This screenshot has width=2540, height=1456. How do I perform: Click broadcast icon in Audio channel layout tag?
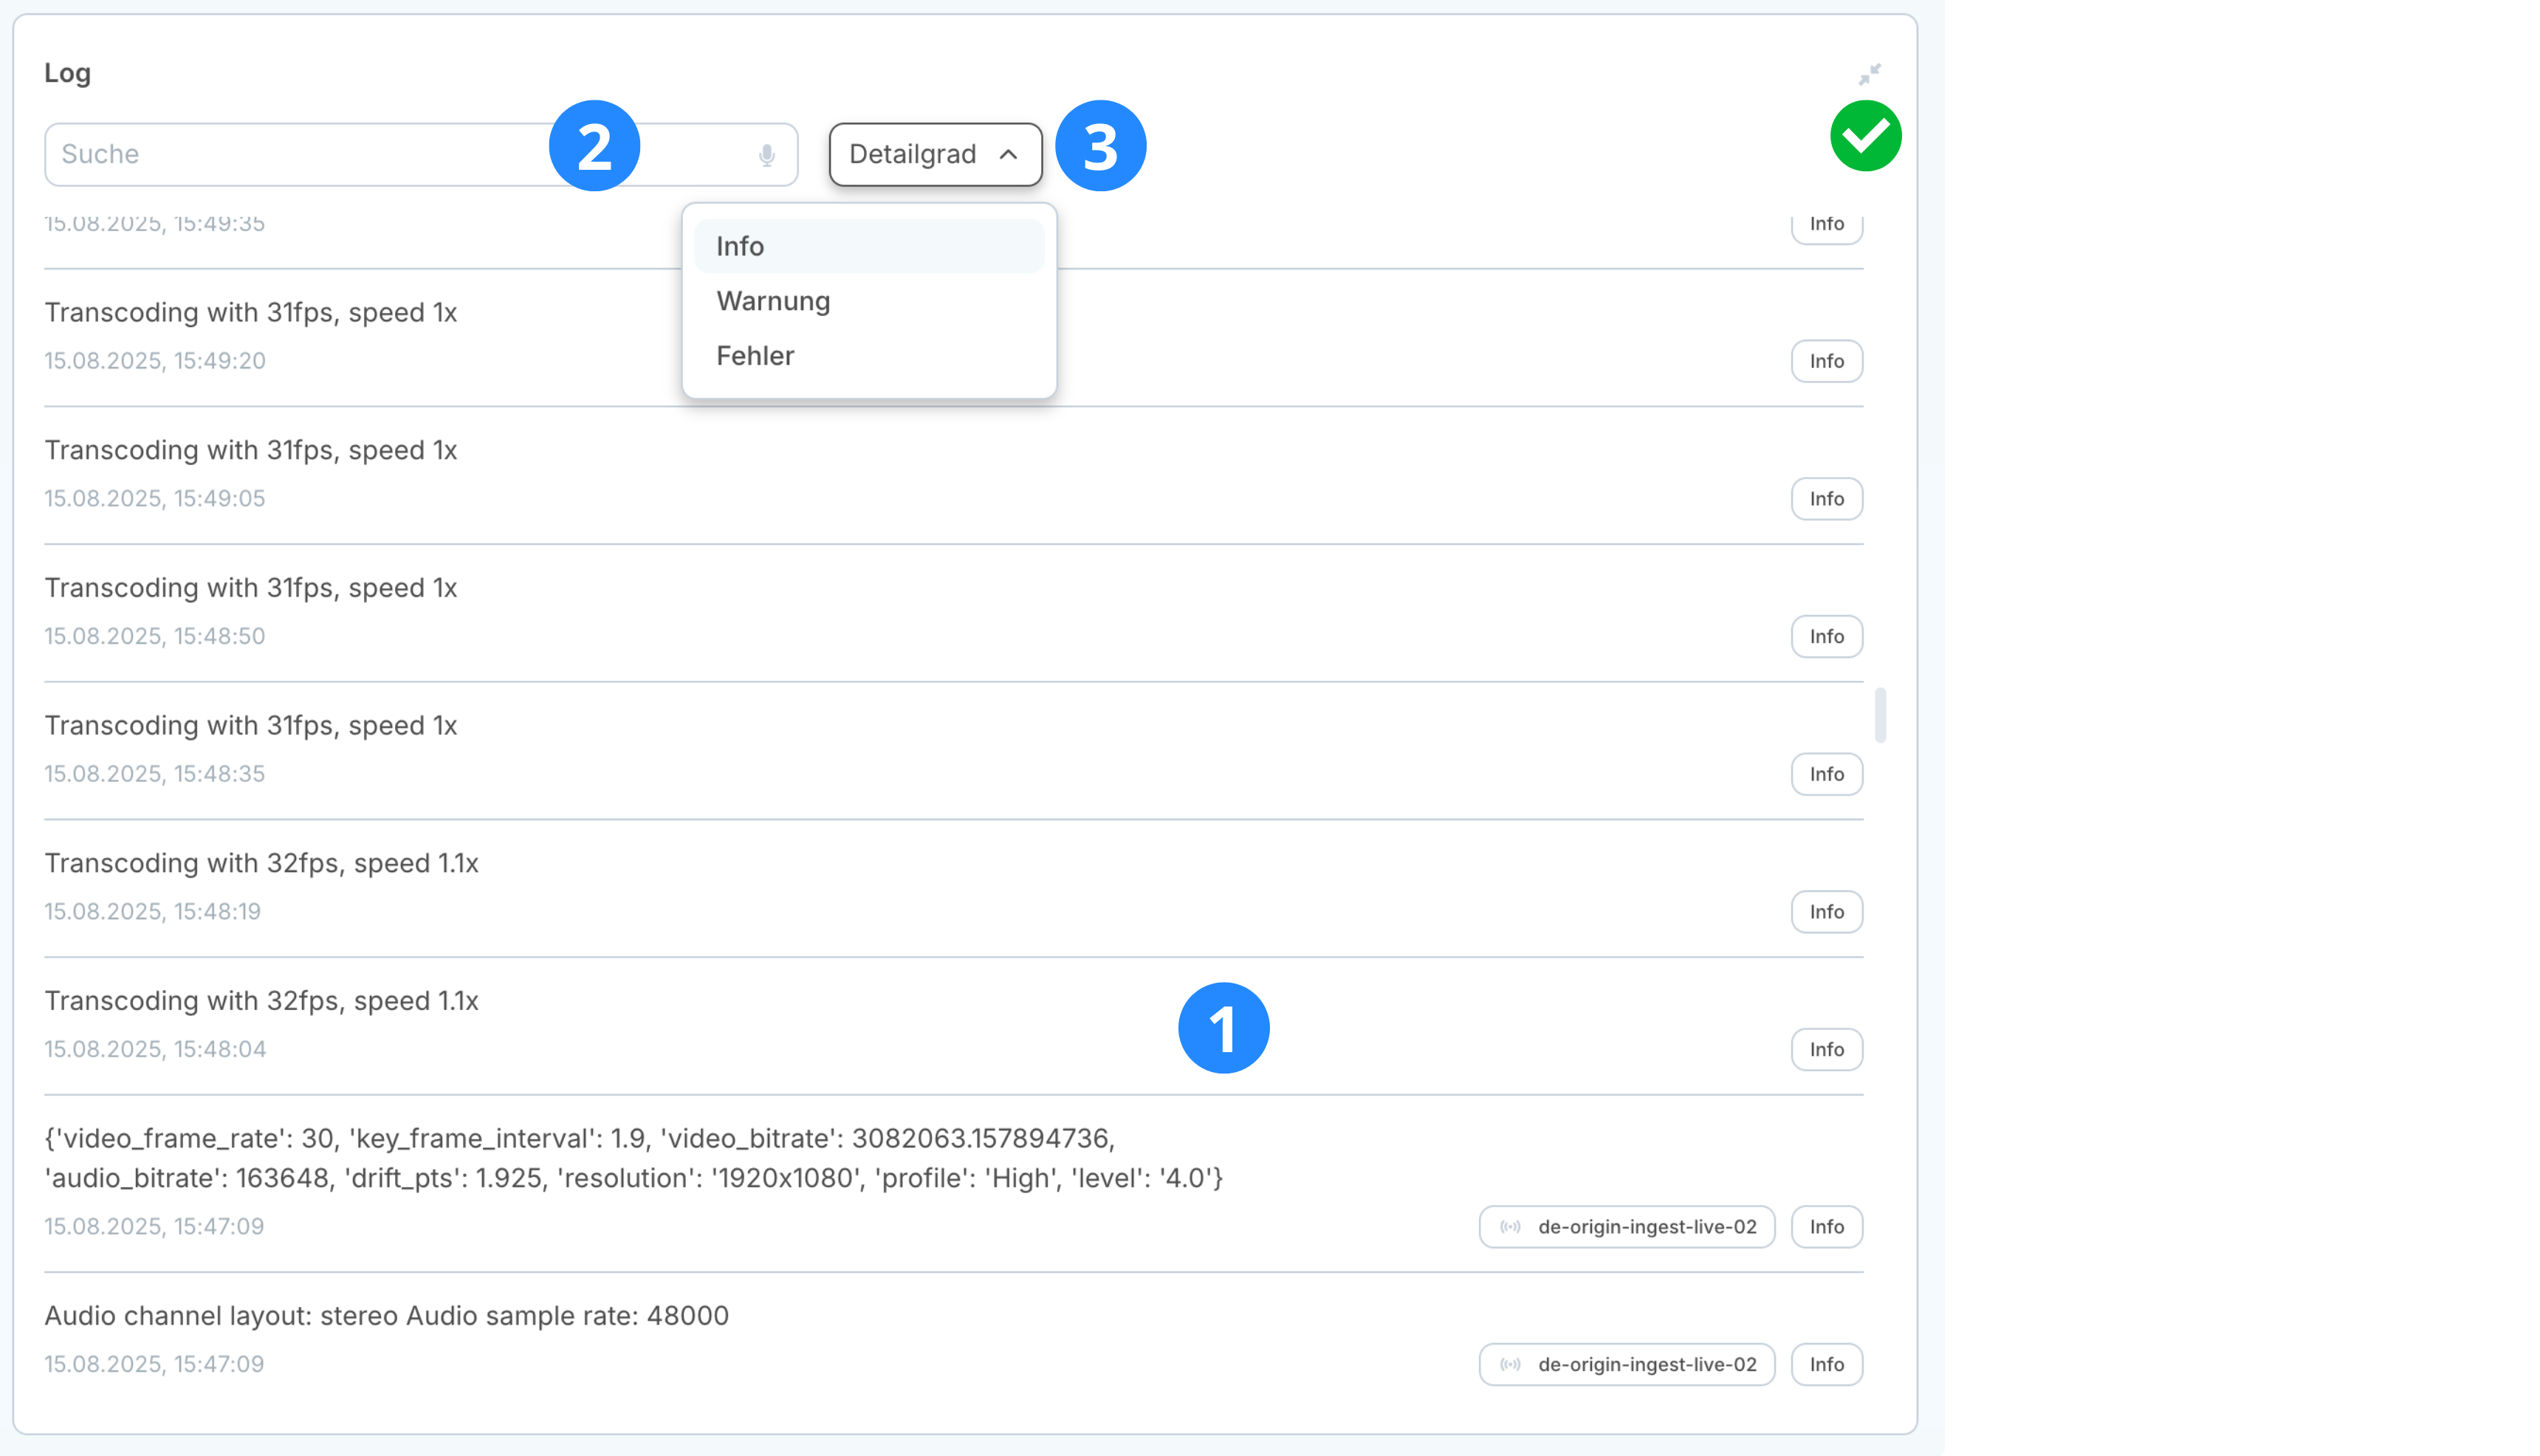pos(1510,1365)
